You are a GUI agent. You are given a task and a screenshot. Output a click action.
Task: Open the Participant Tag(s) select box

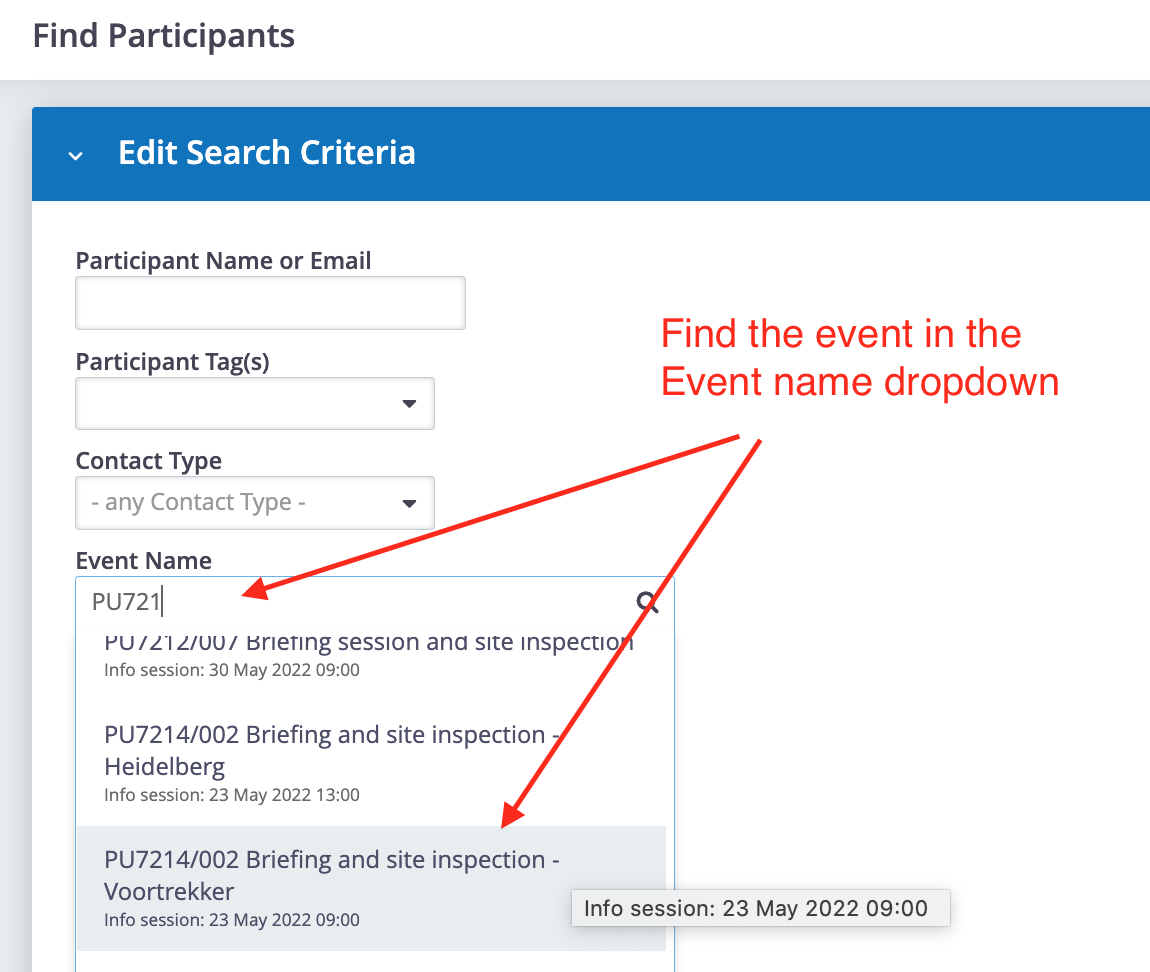[240, 403]
